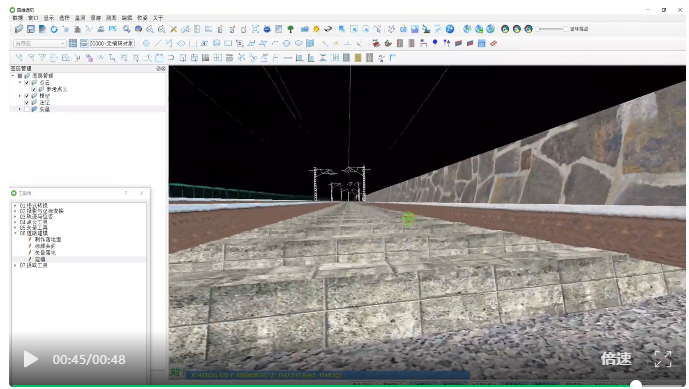This screenshot has height=389, width=689.
Task: Click the black curved undo arrow icon
Action: pyautogui.click(x=328, y=29)
